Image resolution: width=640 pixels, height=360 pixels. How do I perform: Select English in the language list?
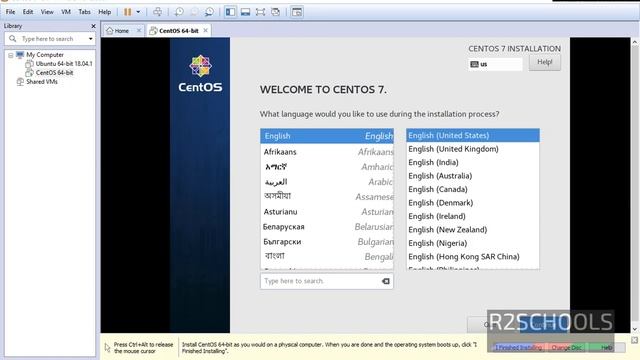327,136
